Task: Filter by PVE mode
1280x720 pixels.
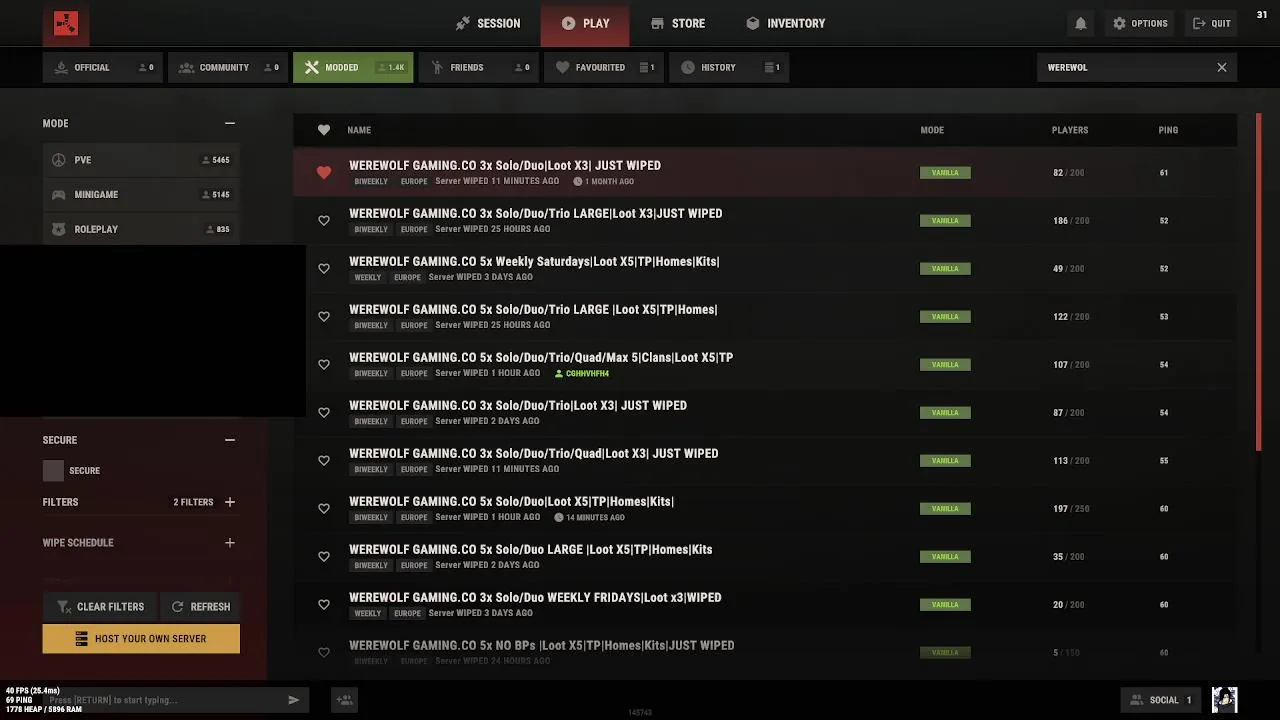Action: click(x=141, y=160)
